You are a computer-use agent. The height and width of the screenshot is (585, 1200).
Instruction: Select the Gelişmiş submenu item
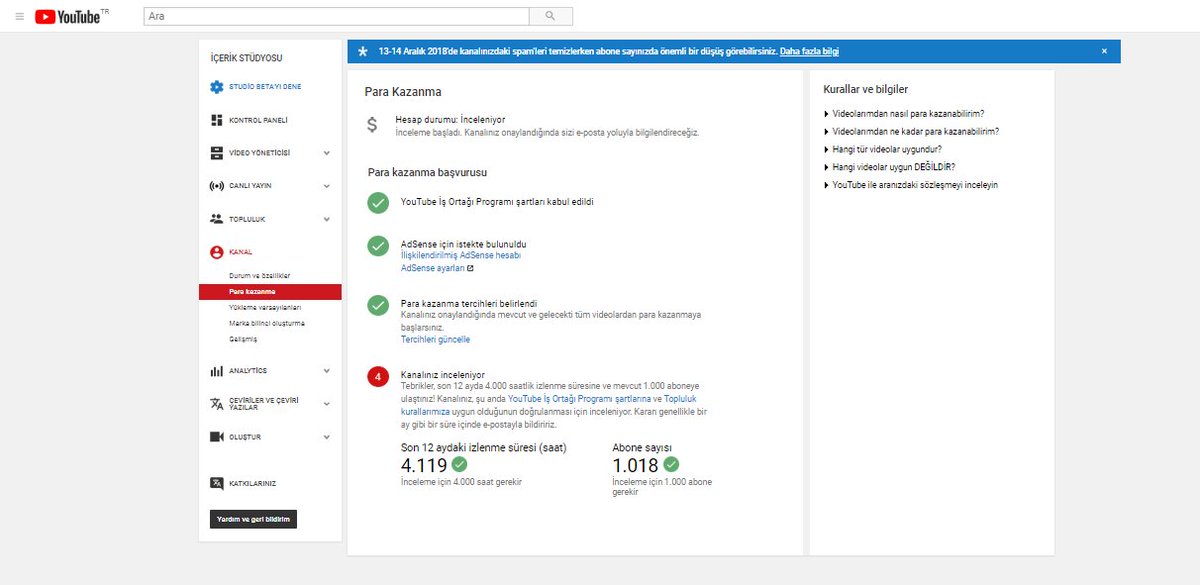tap(242, 339)
